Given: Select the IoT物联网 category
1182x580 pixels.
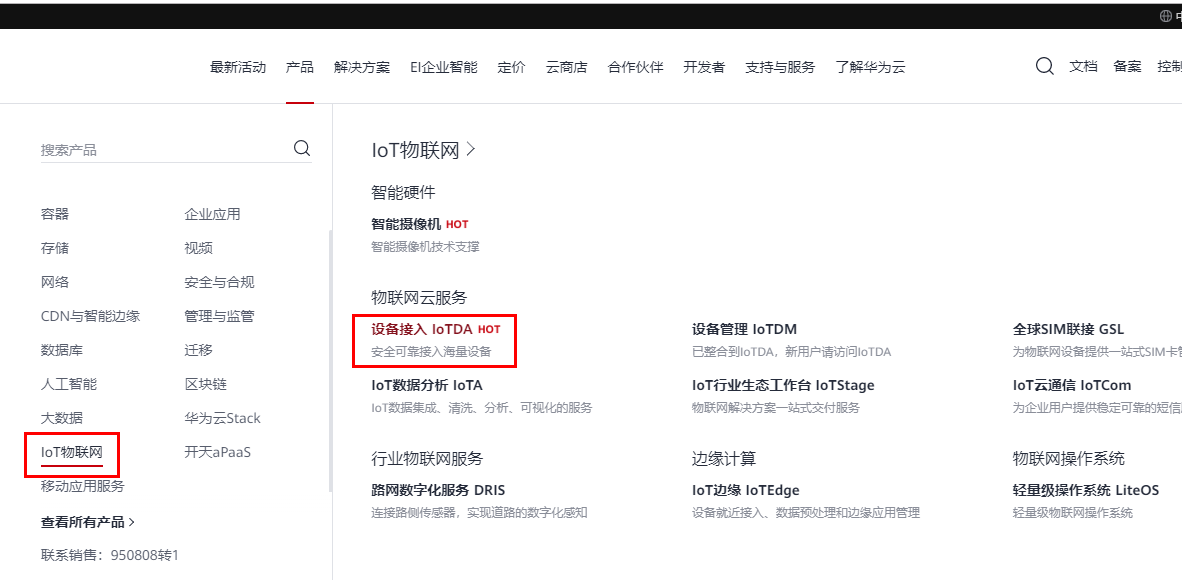Looking at the screenshot, I should coord(72,453).
